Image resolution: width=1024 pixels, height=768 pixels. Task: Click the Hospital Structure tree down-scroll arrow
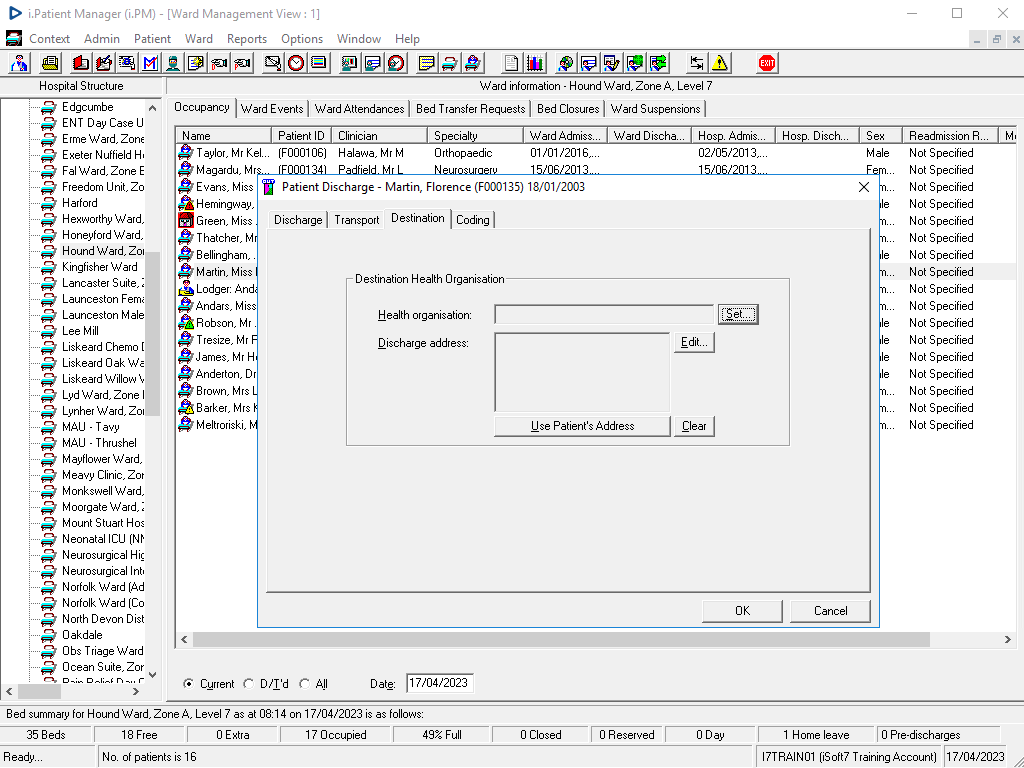(x=152, y=675)
